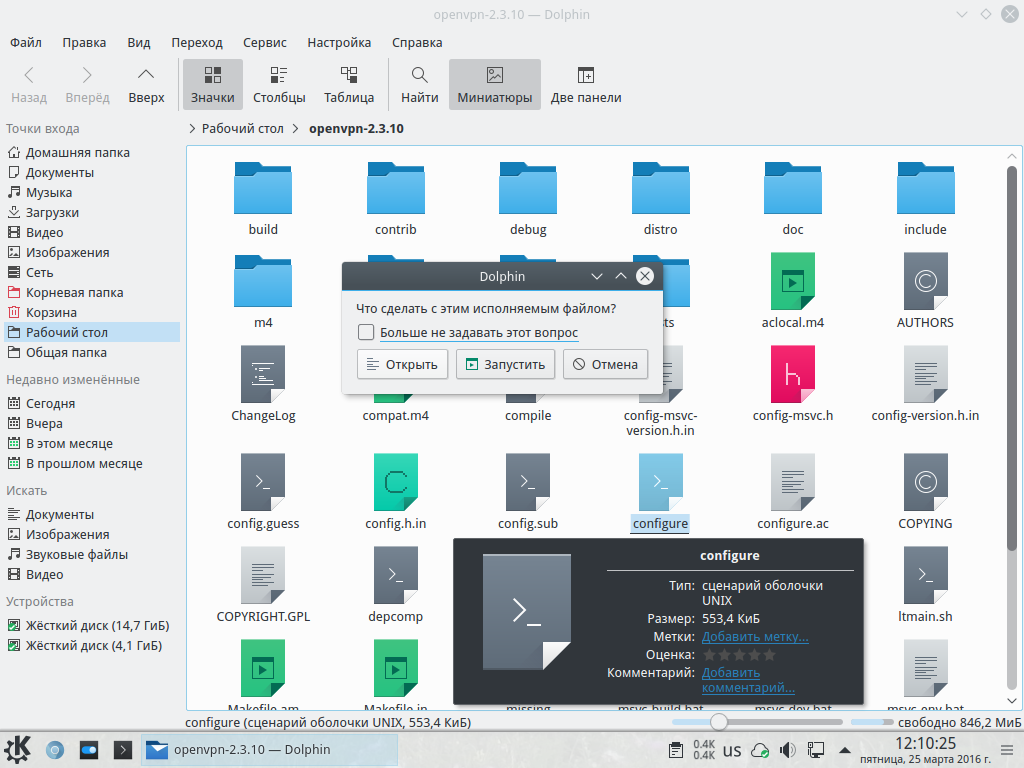Click the Forward (Вперёд) navigation arrow
The height and width of the screenshot is (768, 1024).
coord(87,85)
